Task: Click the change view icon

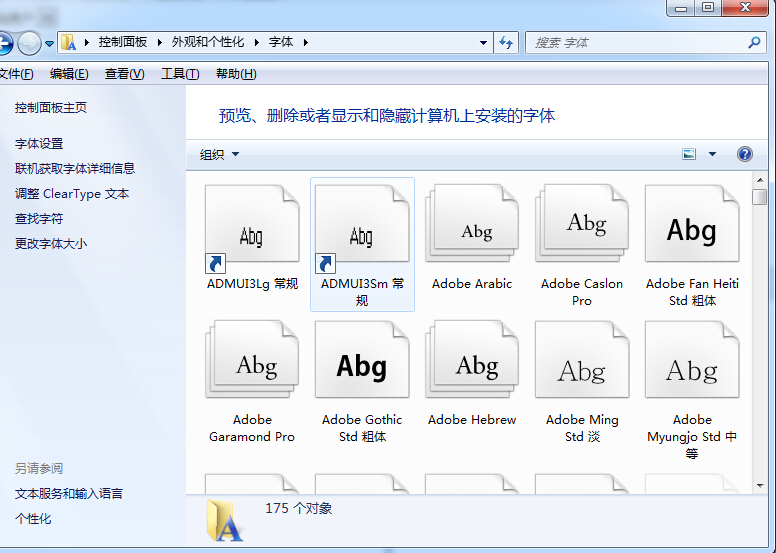Action: click(x=689, y=154)
